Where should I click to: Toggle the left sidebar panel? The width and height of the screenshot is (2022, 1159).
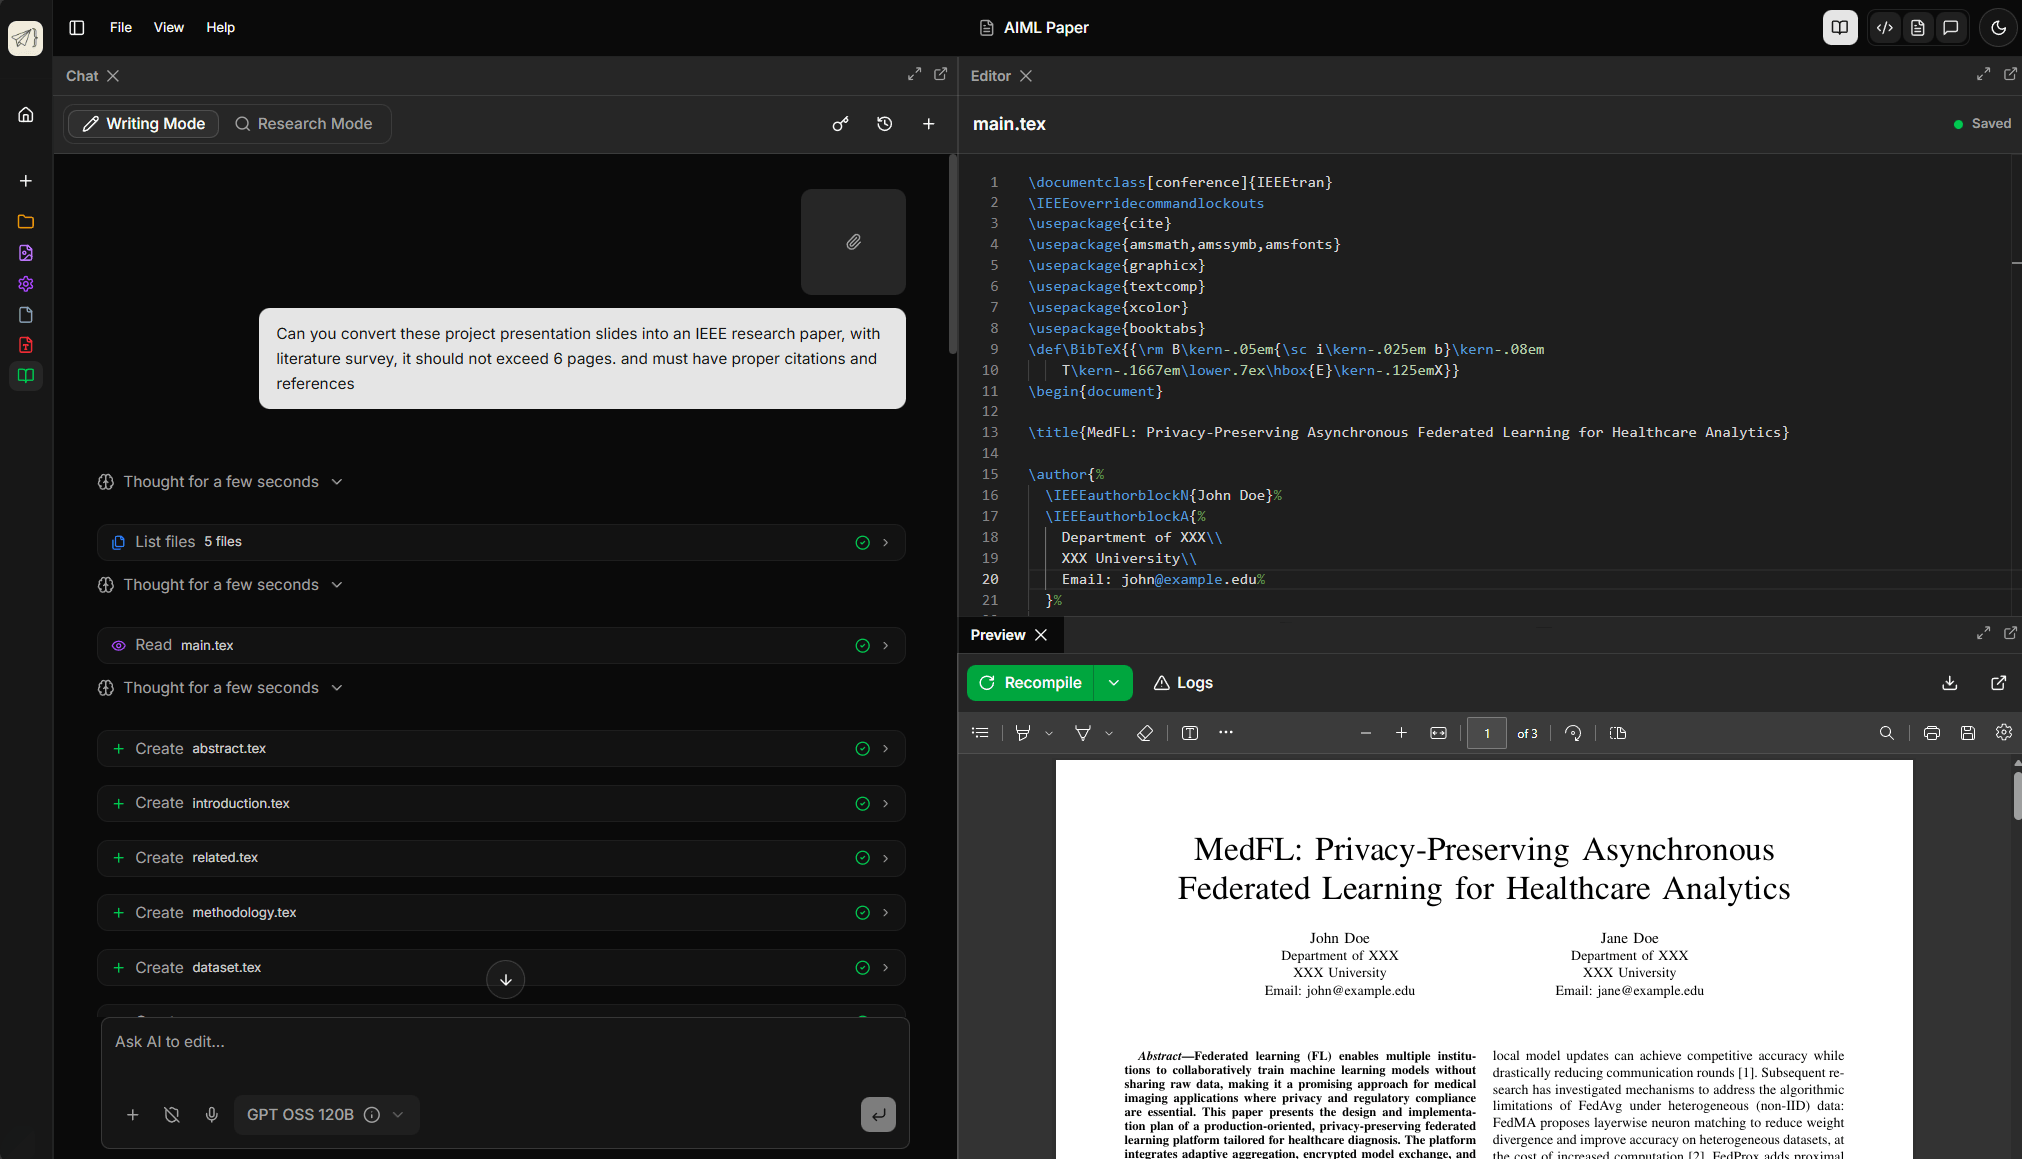76,28
